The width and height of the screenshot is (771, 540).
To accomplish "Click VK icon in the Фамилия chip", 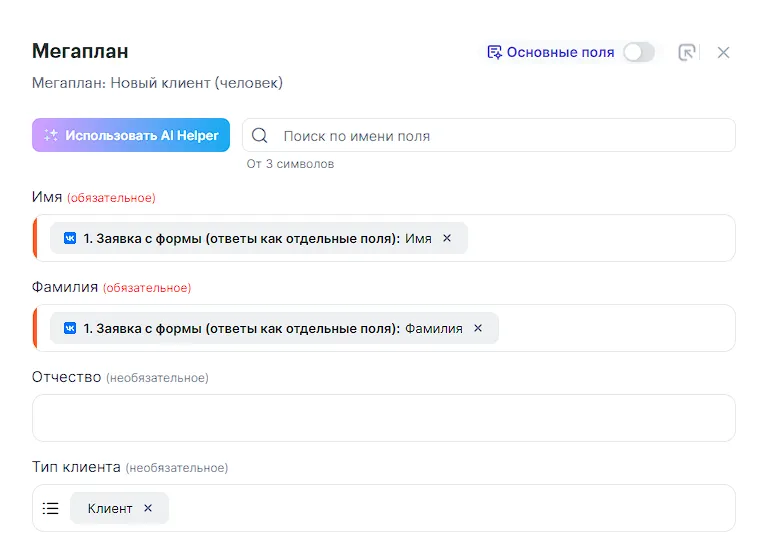I will 70,328.
